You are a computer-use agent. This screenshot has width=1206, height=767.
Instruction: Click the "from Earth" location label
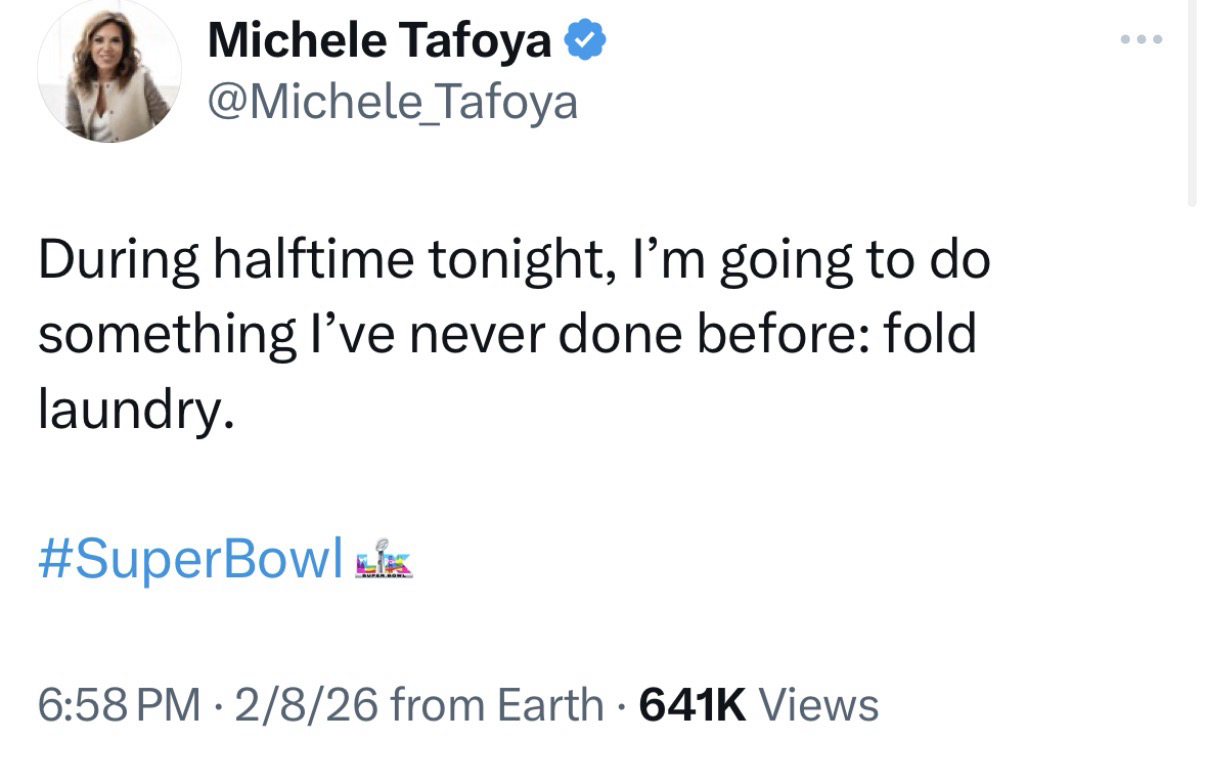tap(497, 704)
